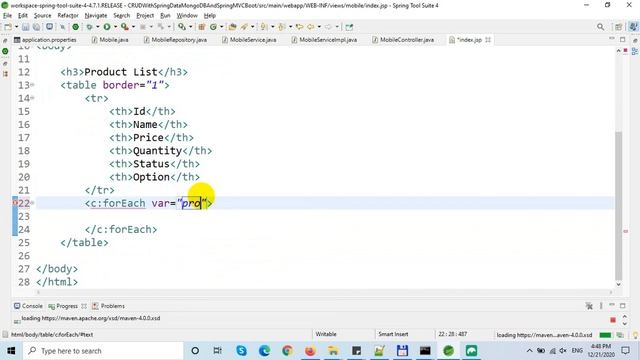Click the editor vertical scrollbar thumb
The image size is (640, 360).
(x=618, y=205)
